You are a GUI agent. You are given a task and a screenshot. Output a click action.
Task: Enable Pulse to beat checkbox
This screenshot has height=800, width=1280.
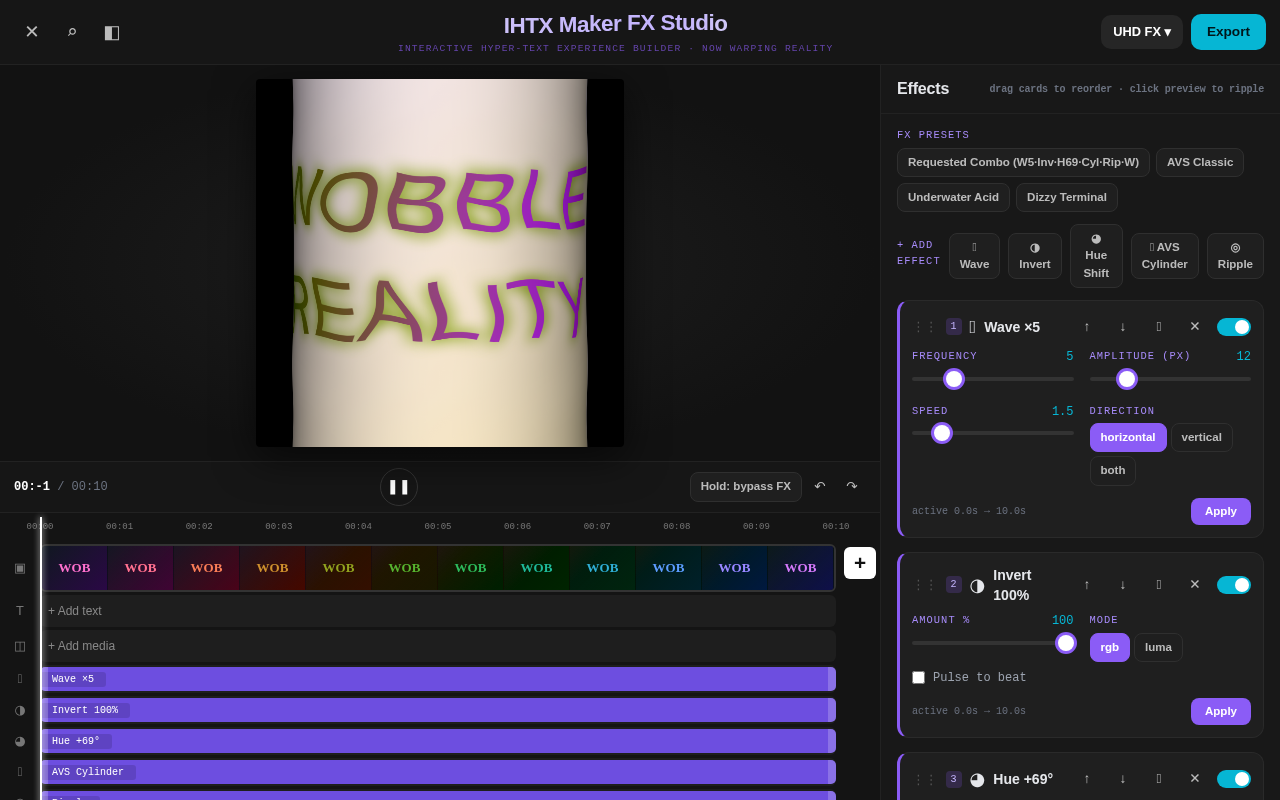(918, 678)
